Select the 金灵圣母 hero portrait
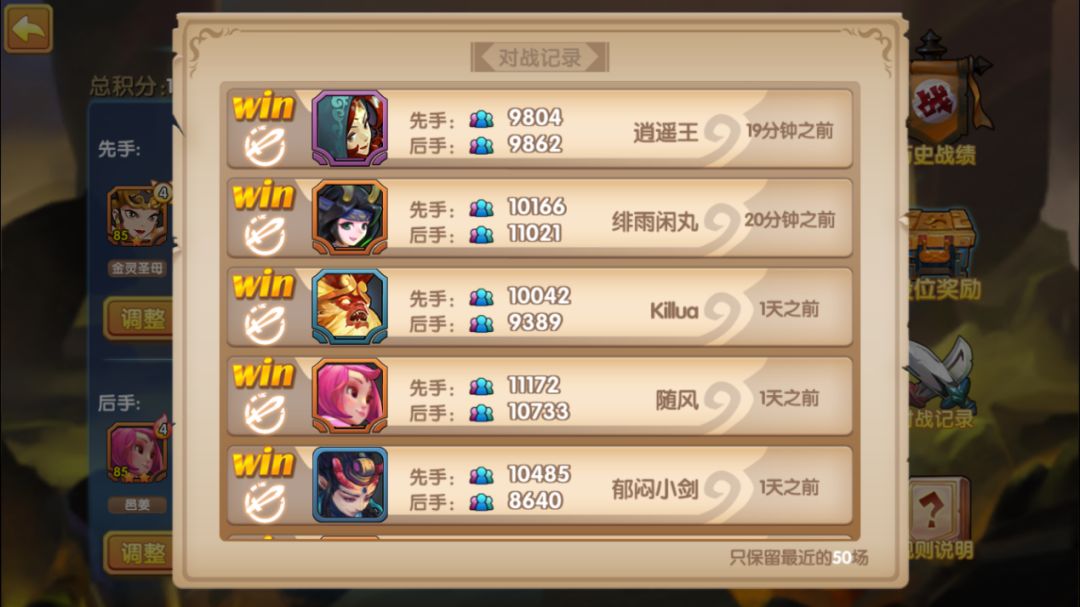 pyautogui.click(x=138, y=216)
